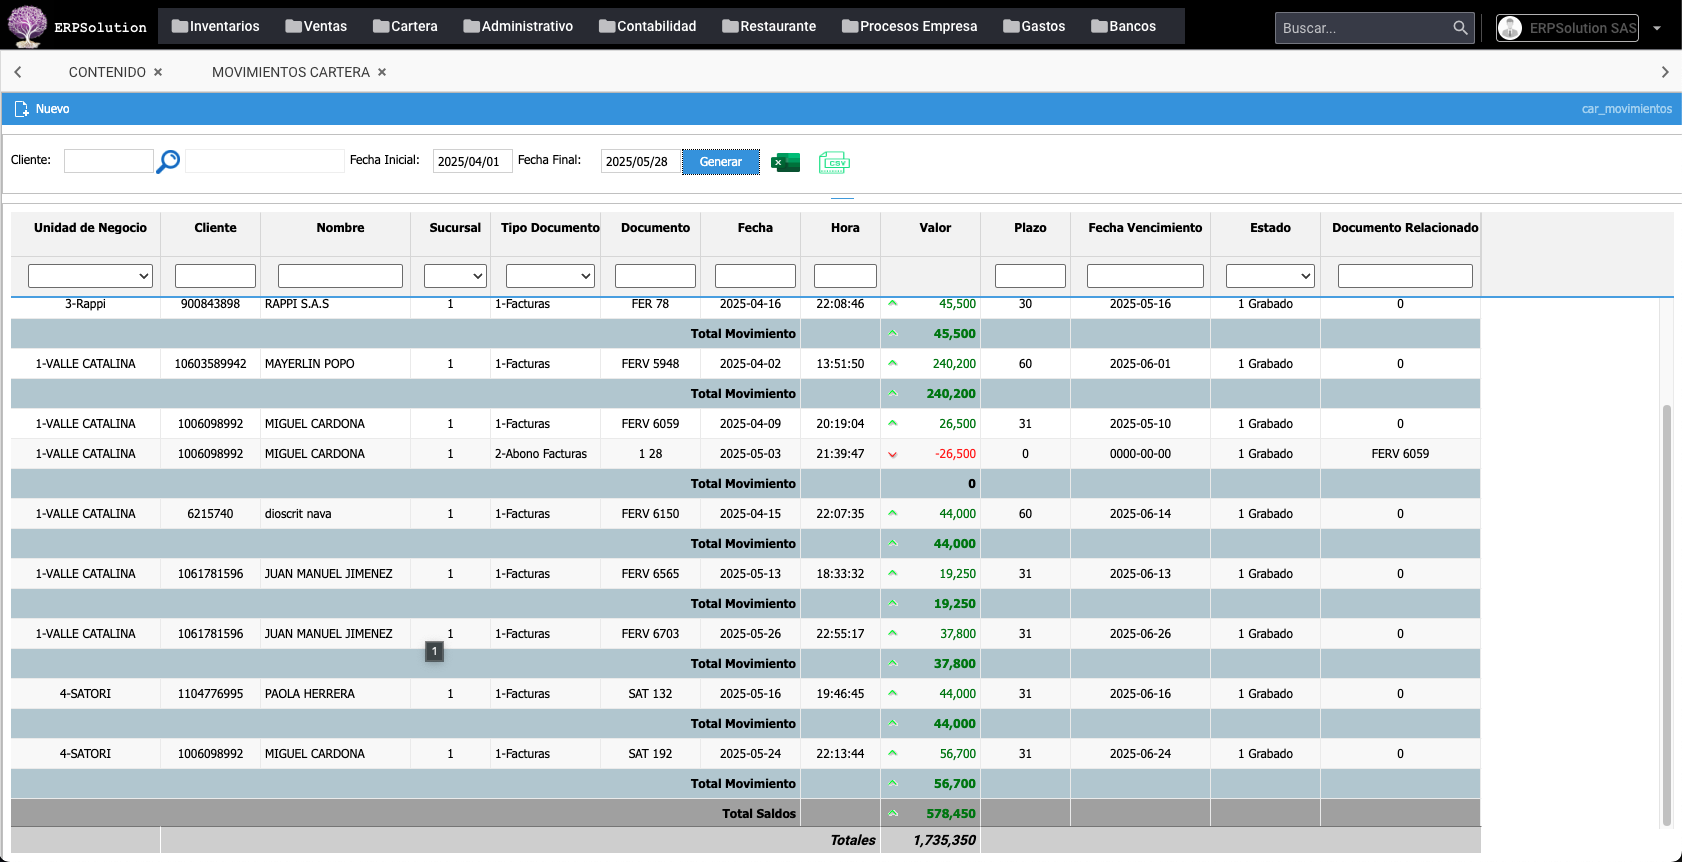Export report with the CSV icon

(x=834, y=162)
